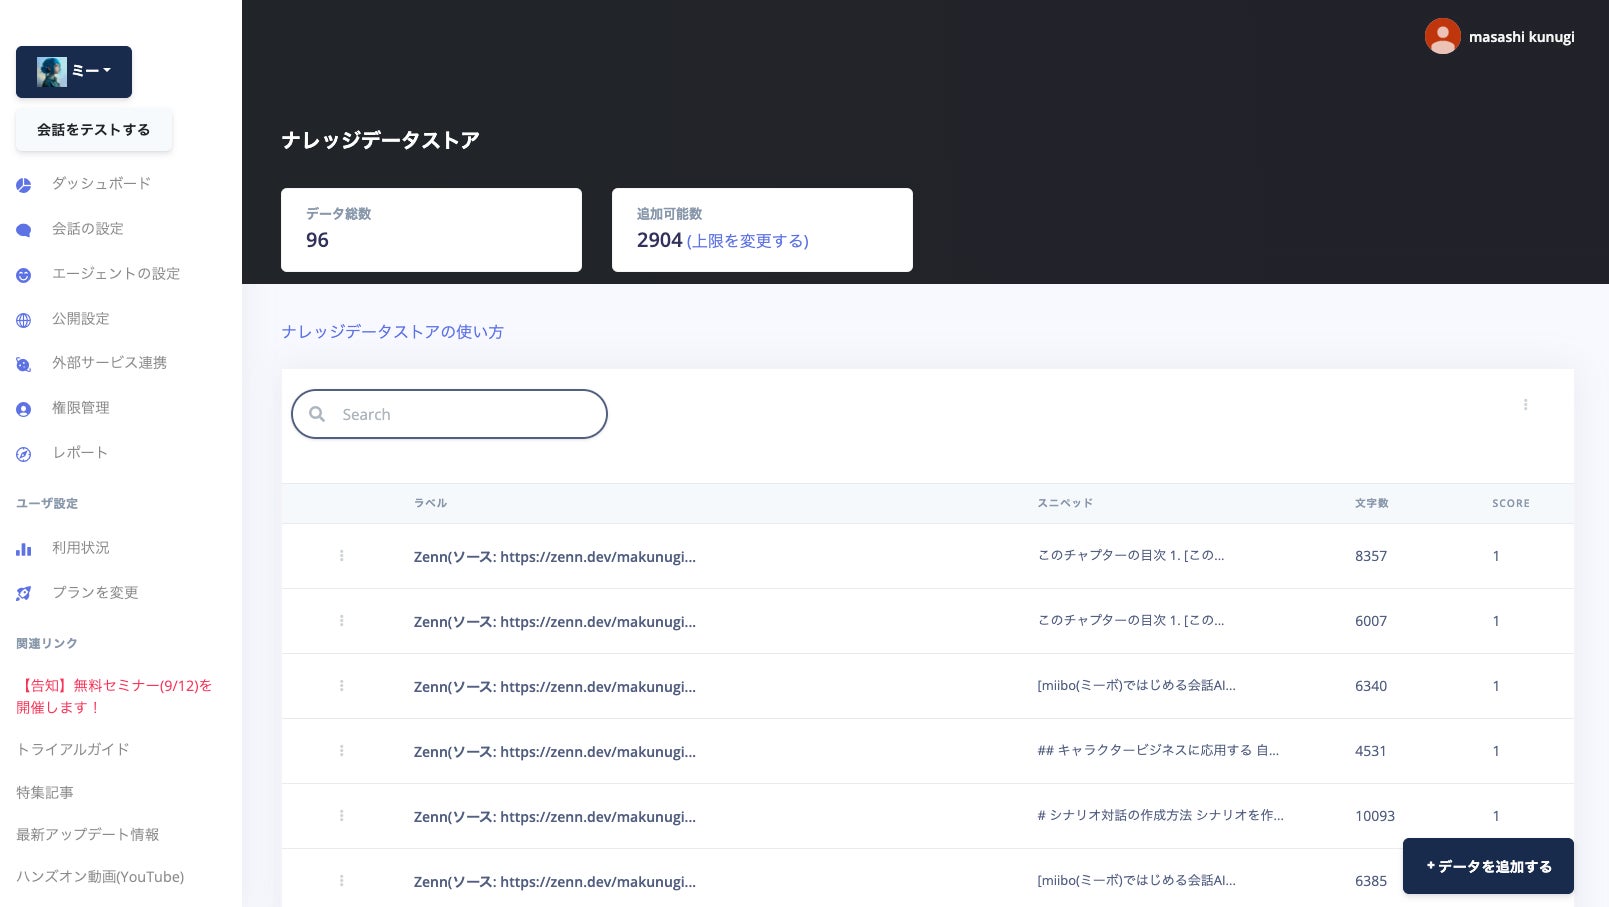Select the エージェントの設定 smiley icon
Image resolution: width=1609 pixels, height=907 pixels.
24,275
